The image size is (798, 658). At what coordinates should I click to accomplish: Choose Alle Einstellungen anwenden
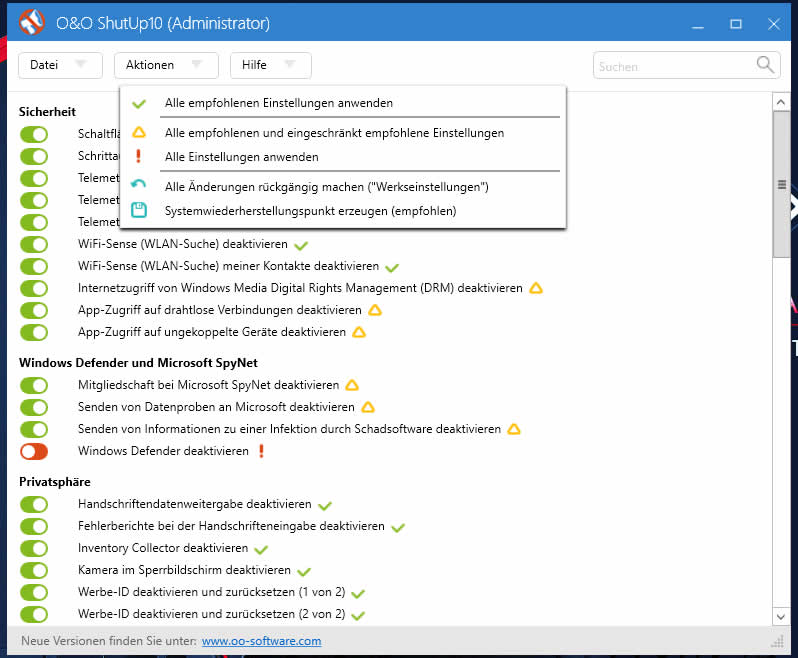[x=343, y=157]
